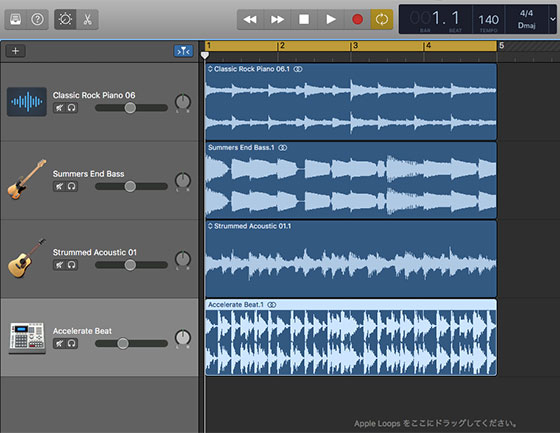The height and width of the screenshot is (433, 560).
Task: Open the Library panel icon
Action: pos(15,19)
